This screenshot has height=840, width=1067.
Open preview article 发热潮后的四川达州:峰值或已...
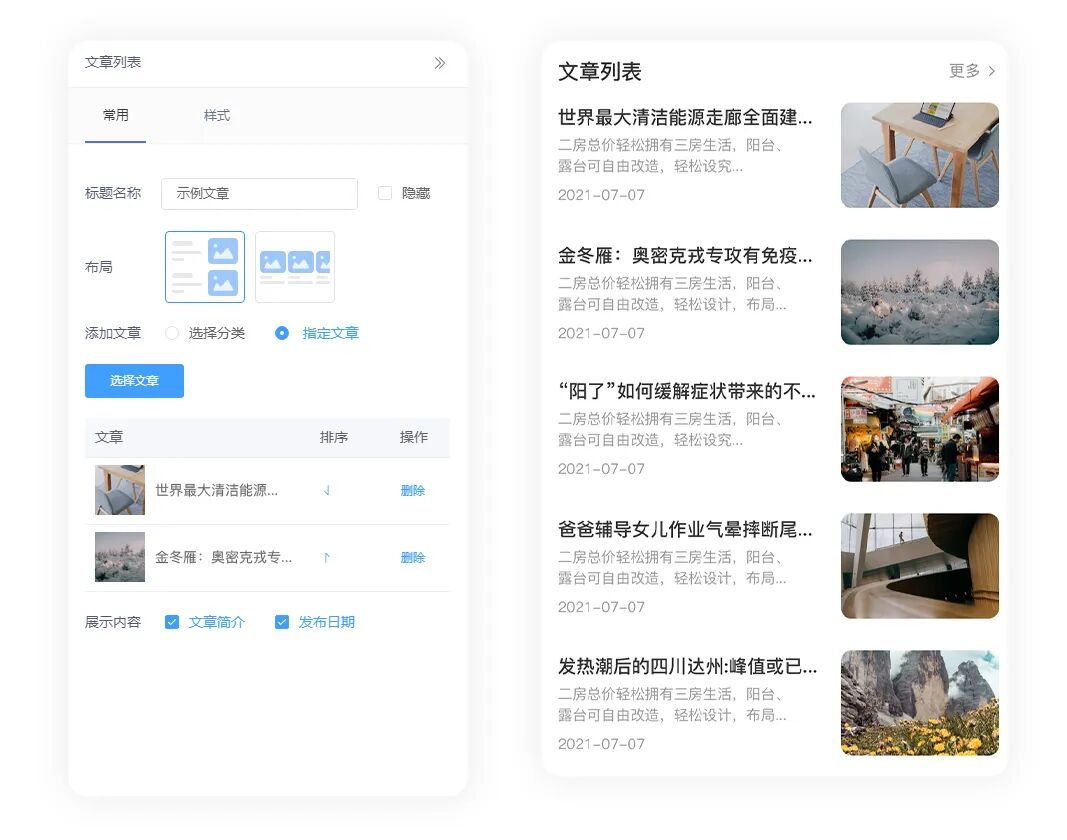687,666
